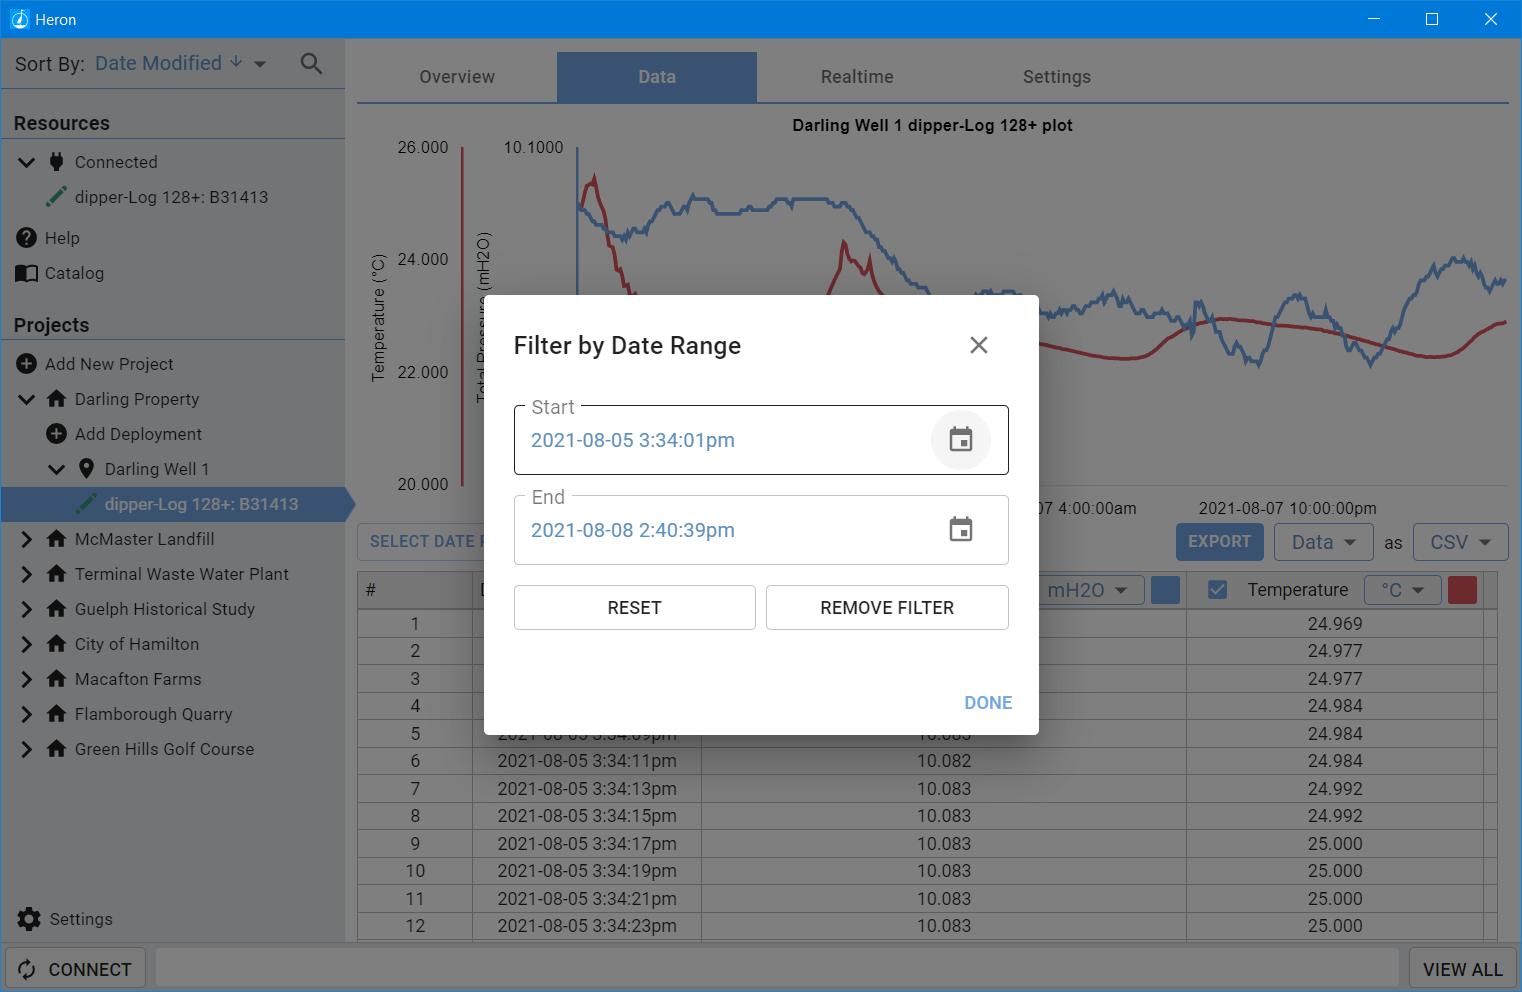Image resolution: width=1522 pixels, height=992 pixels.
Task: Select the highlighted dipper-Log 128+: B31413 tree item
Action: pyautogui.click(x=177, y=504)
